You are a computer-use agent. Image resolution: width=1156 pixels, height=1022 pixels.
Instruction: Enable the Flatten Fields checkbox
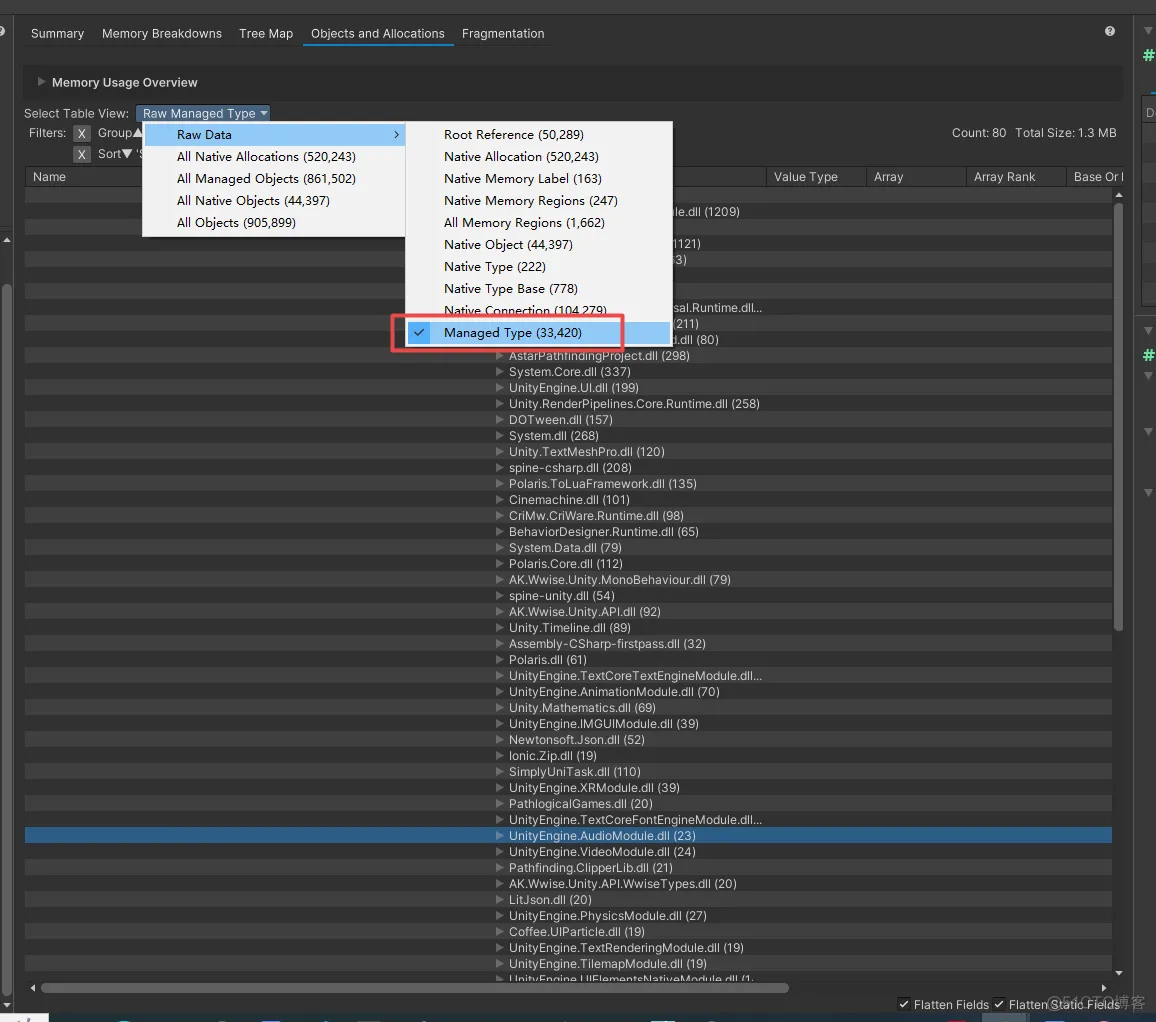click(x=904, y=1004)
